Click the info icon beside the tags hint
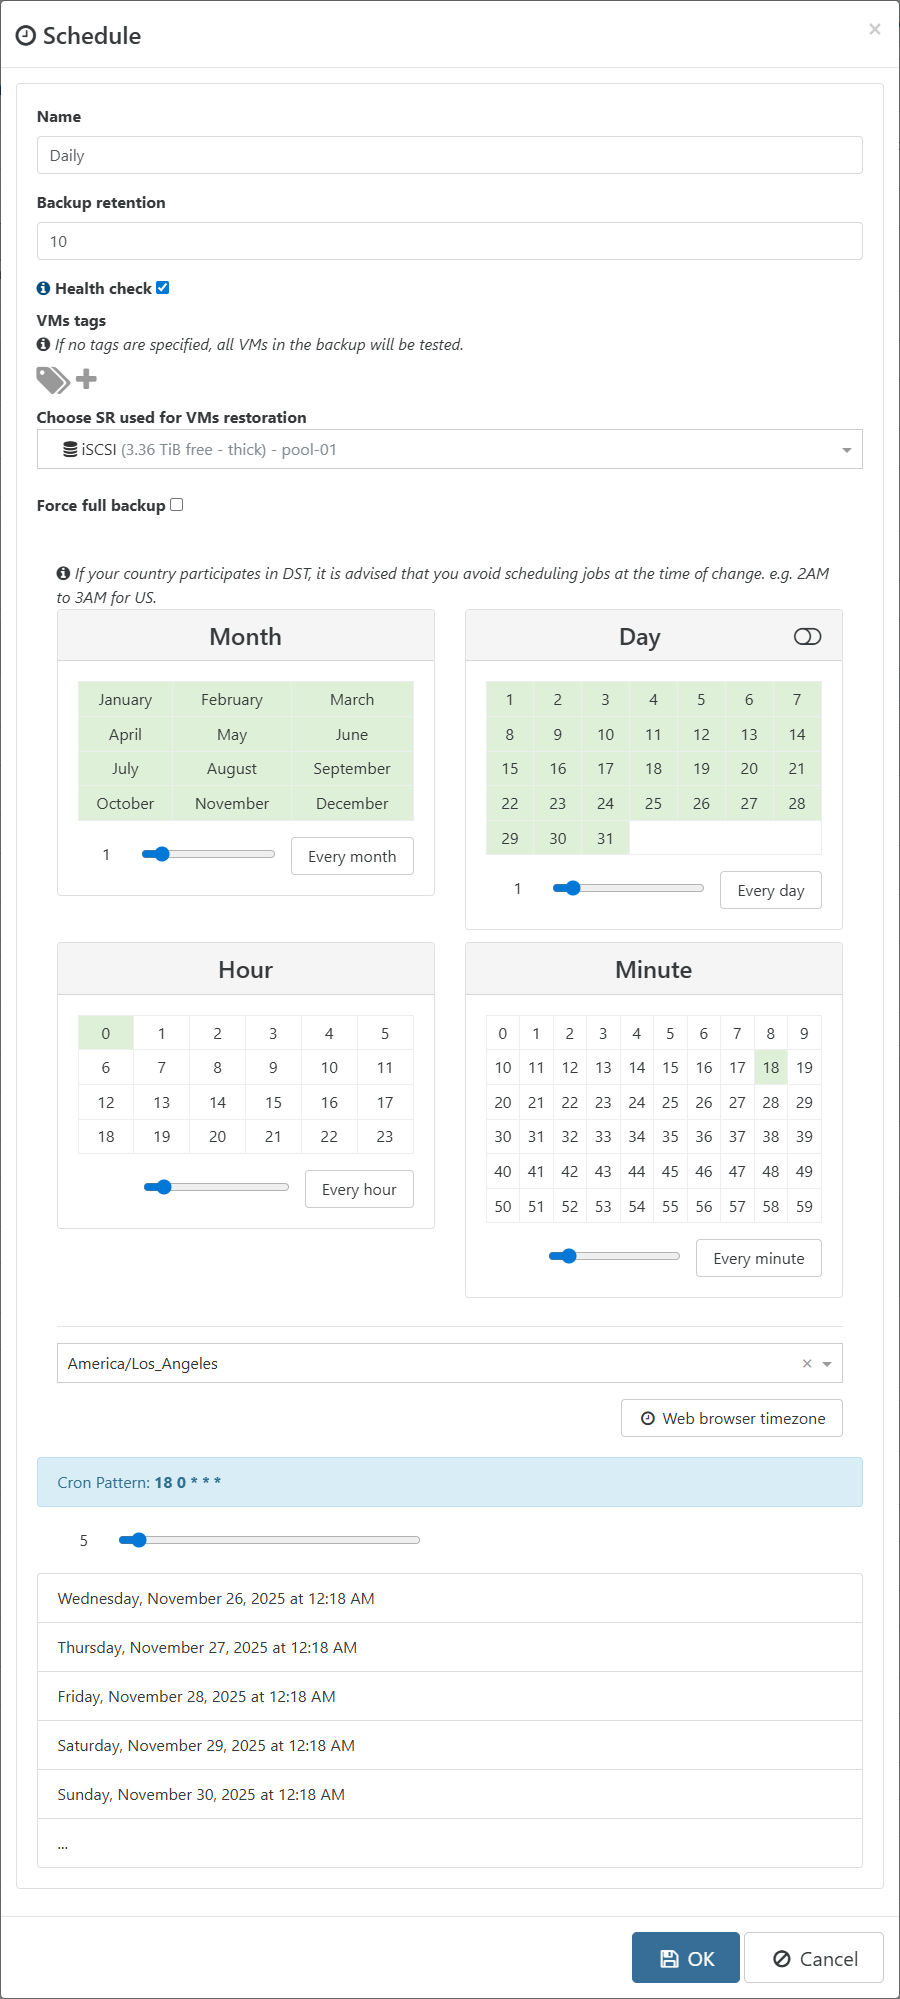 pyautogui.click(x=43, y=345)
